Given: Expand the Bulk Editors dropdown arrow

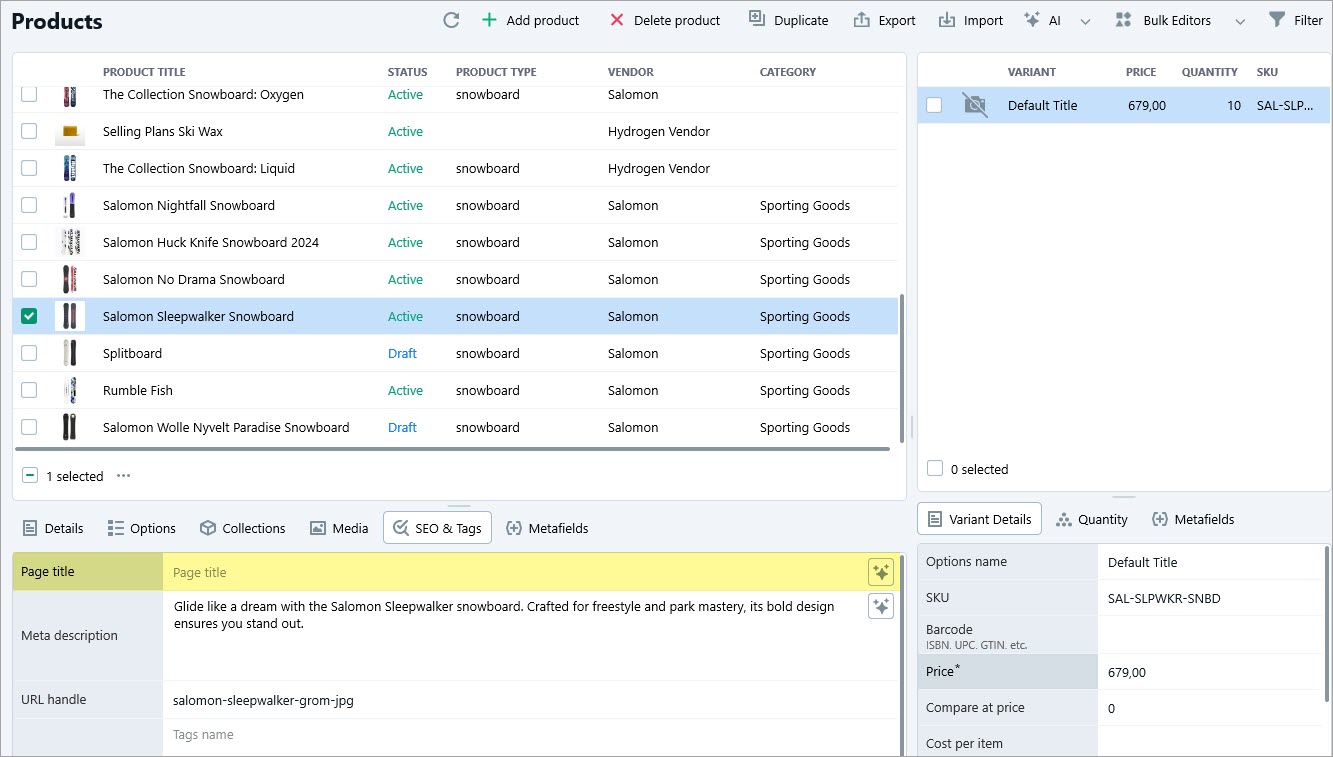Looking at the screenshot, I should pyautogui.click(x=1240, y=21).
